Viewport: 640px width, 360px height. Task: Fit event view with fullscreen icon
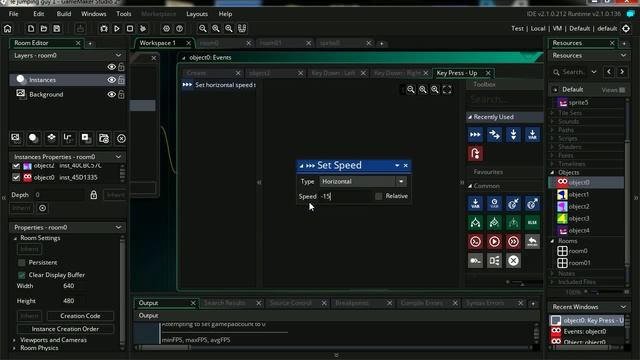coord(447,89)
